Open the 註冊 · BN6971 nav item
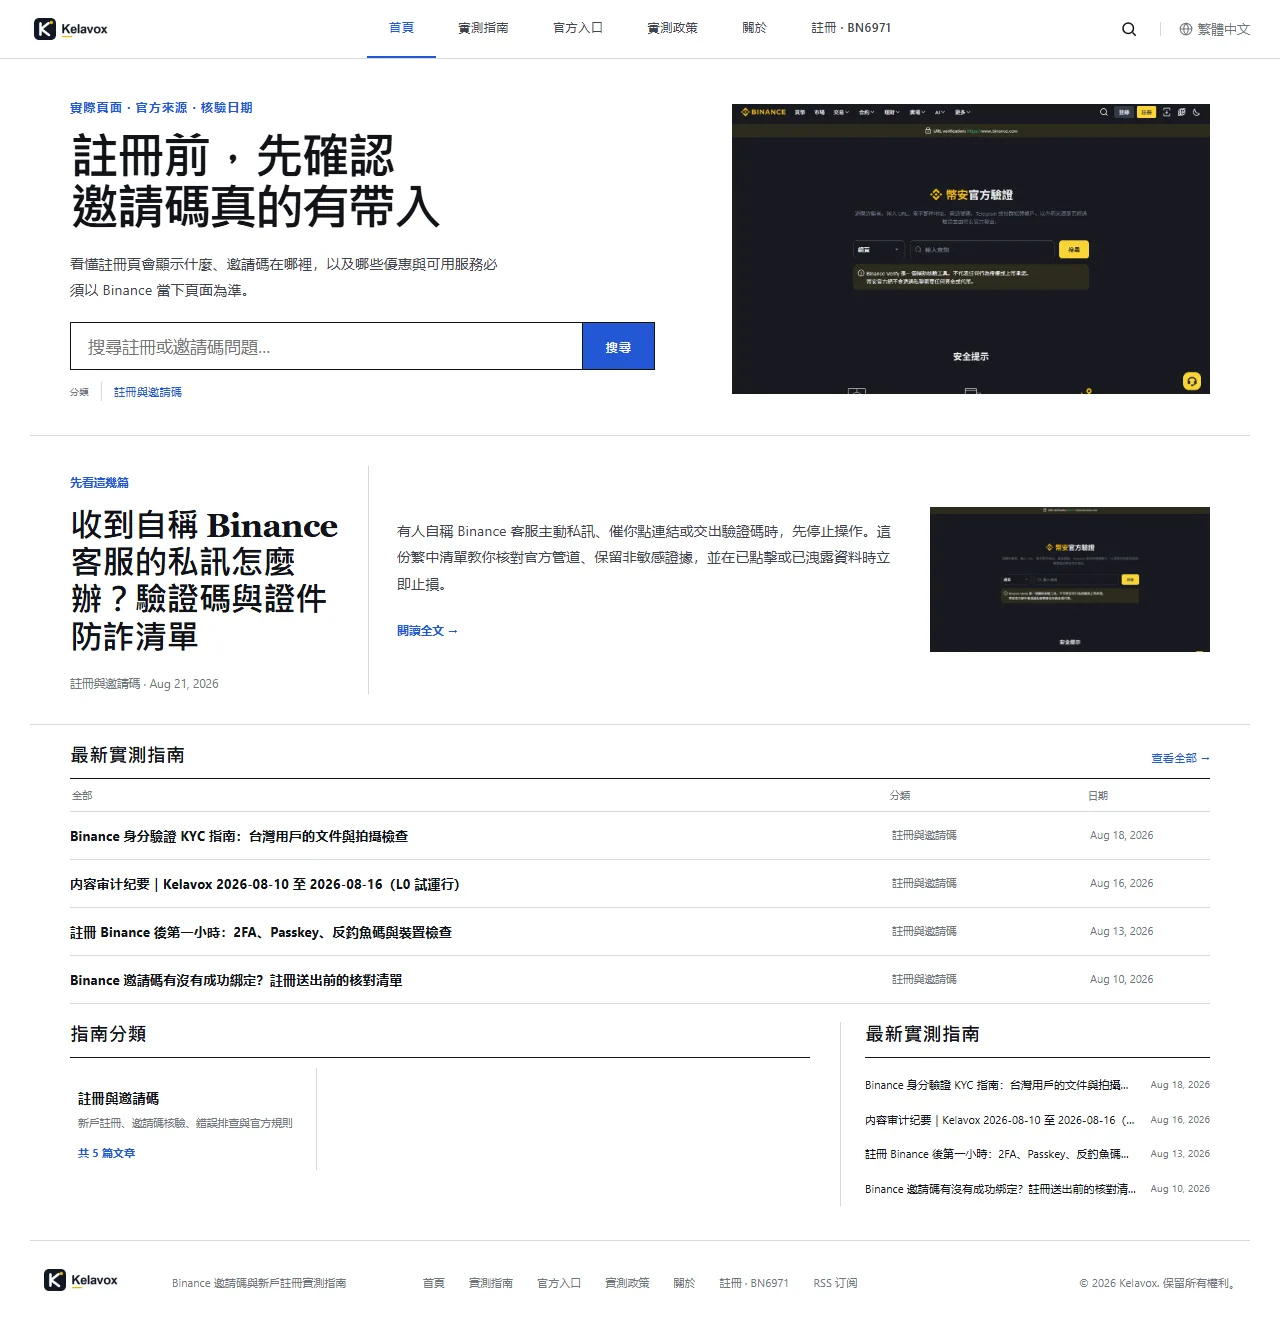This screenshot has height=1326, width=1280. pyautogui.click(x=851, y=28)
